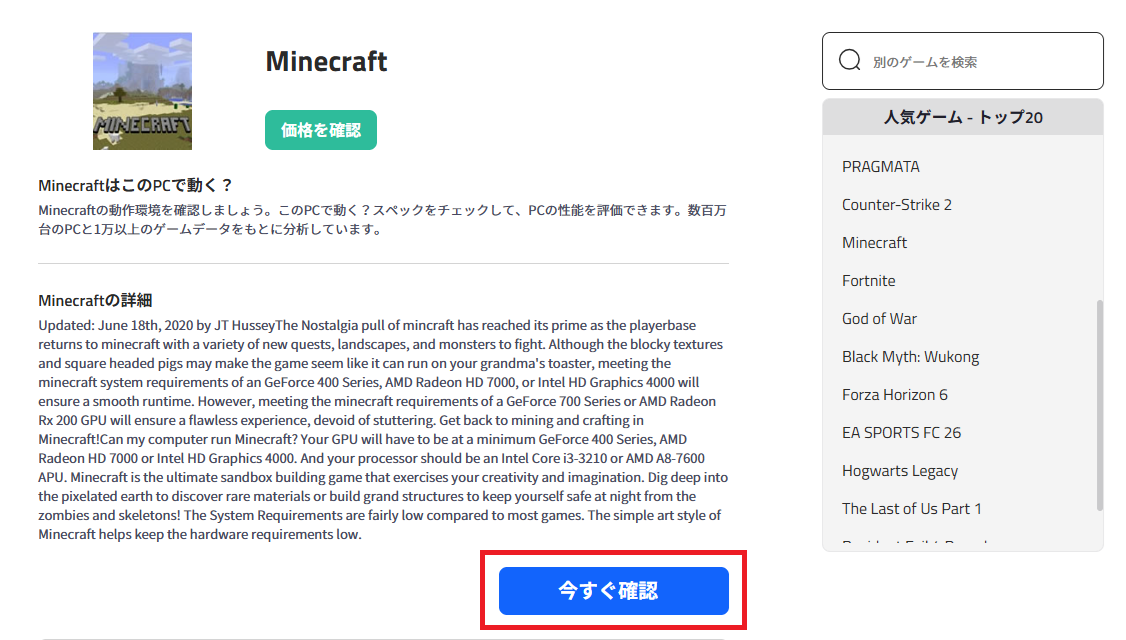This screenshot has height=640, width=1126.
Task: Click the magnifier search icon
Action: [x=850, y=60]
